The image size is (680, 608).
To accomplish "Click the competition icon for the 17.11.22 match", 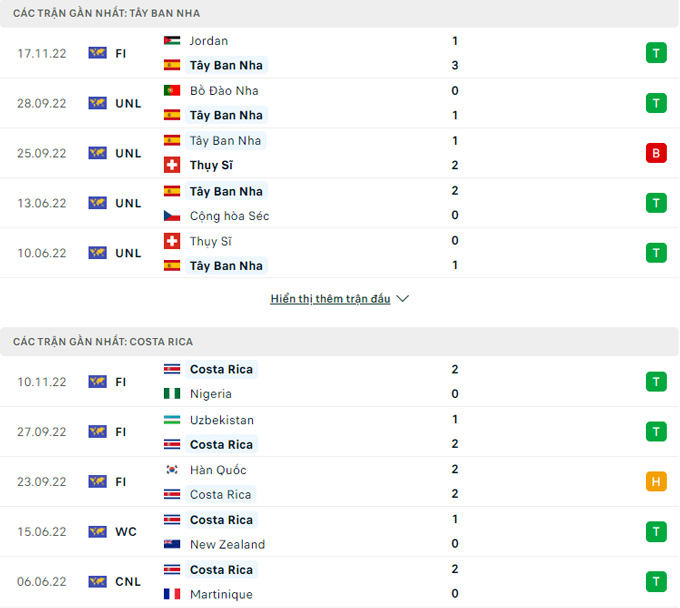I will point(97,53).
